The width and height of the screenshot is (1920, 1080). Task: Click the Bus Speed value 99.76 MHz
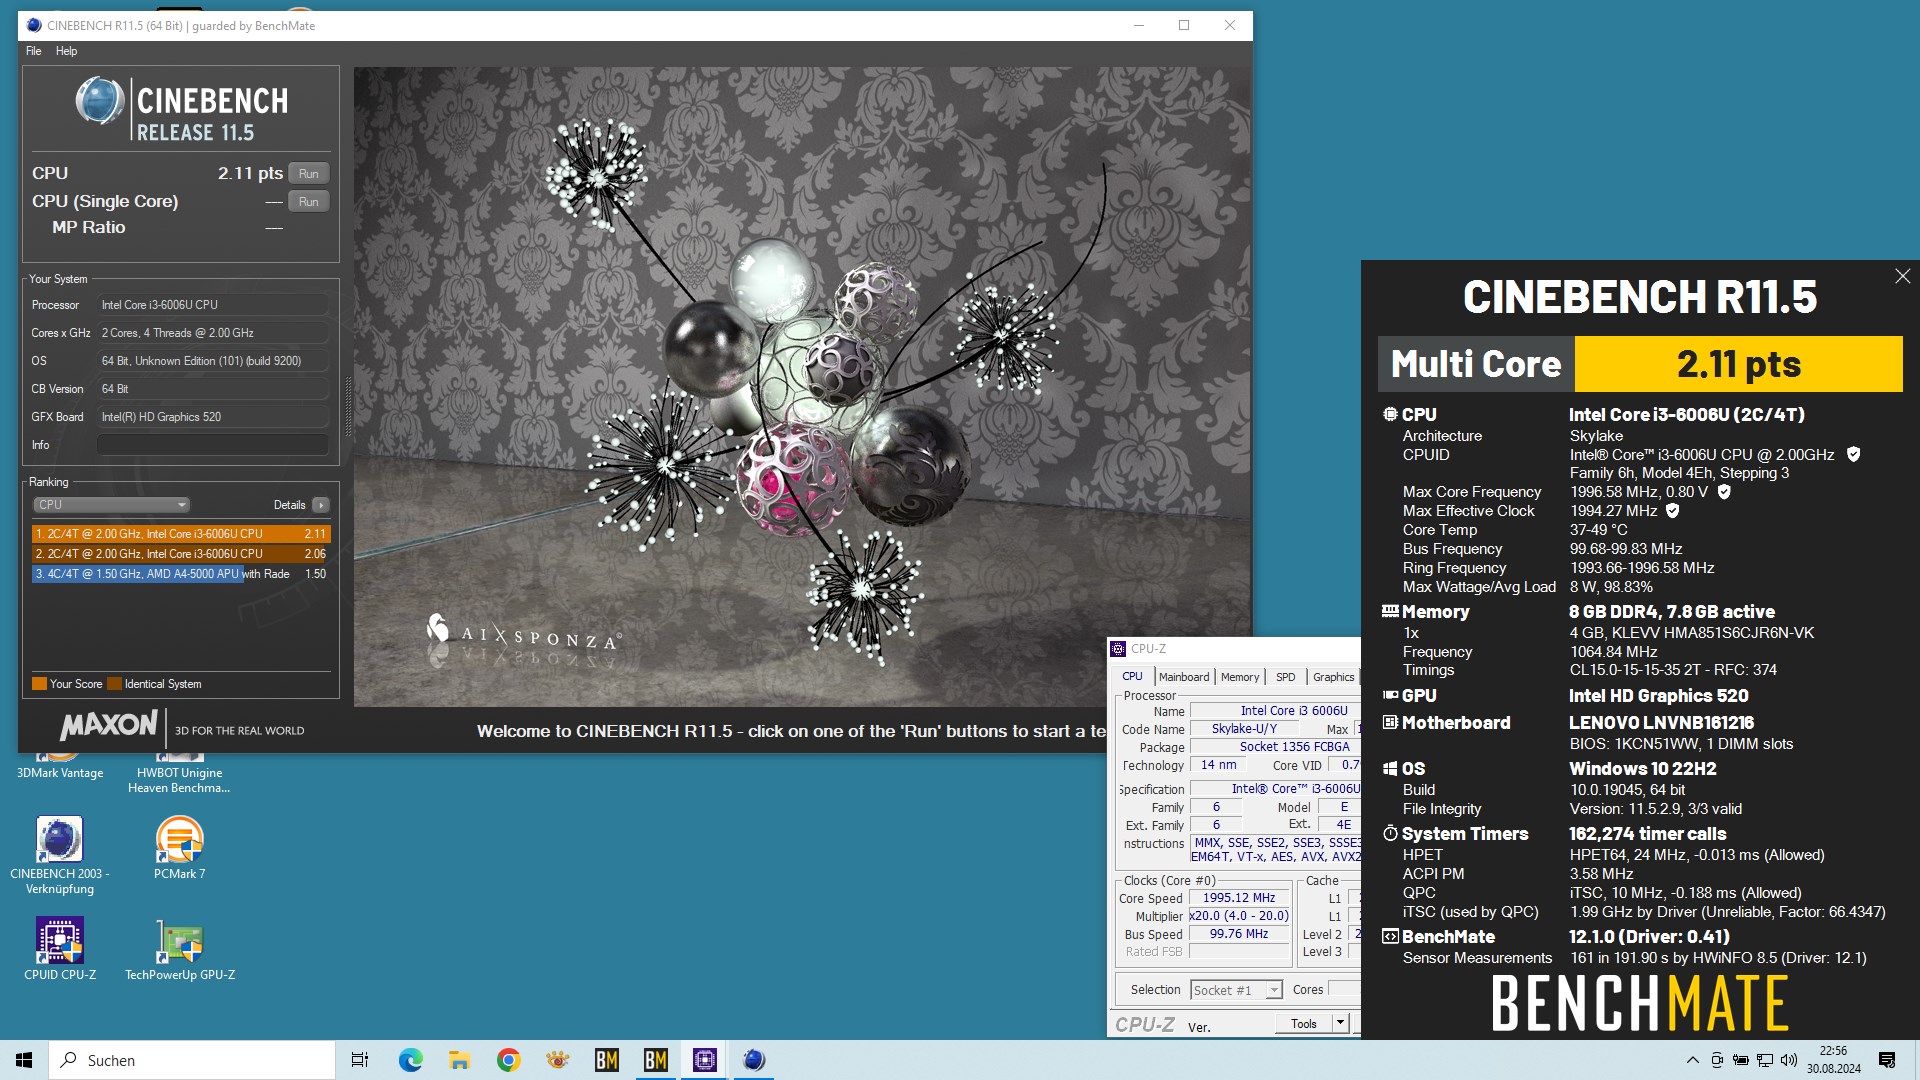(x=1239, y=934)
